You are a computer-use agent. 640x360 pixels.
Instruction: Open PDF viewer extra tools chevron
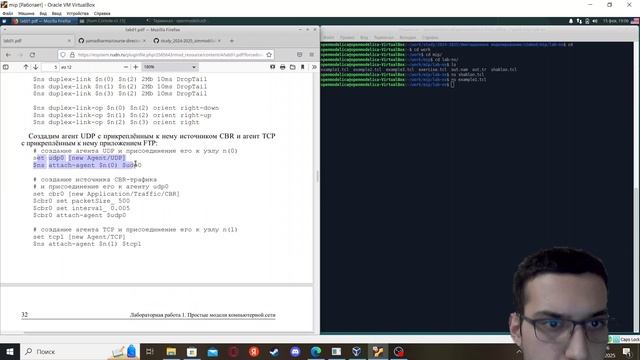coord(314,67)
